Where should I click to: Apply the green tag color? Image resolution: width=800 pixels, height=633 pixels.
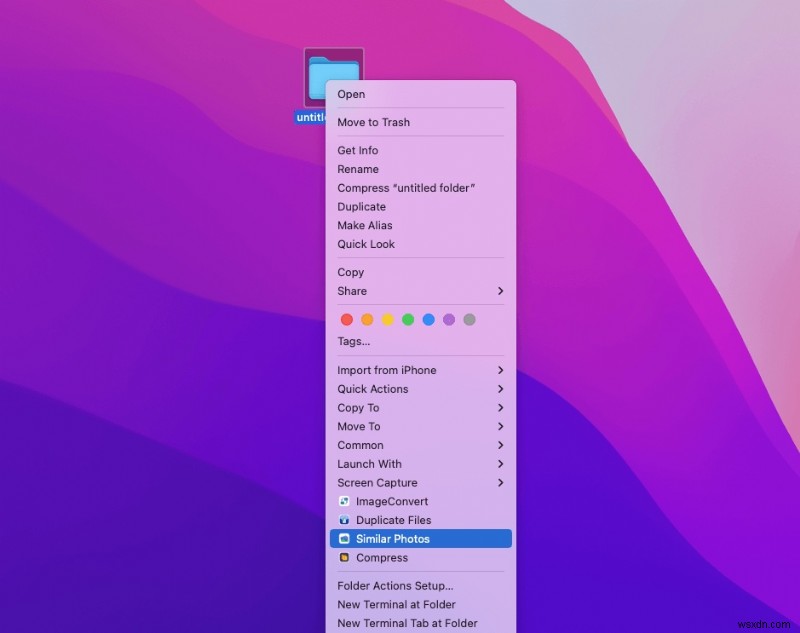click(408, 320)
